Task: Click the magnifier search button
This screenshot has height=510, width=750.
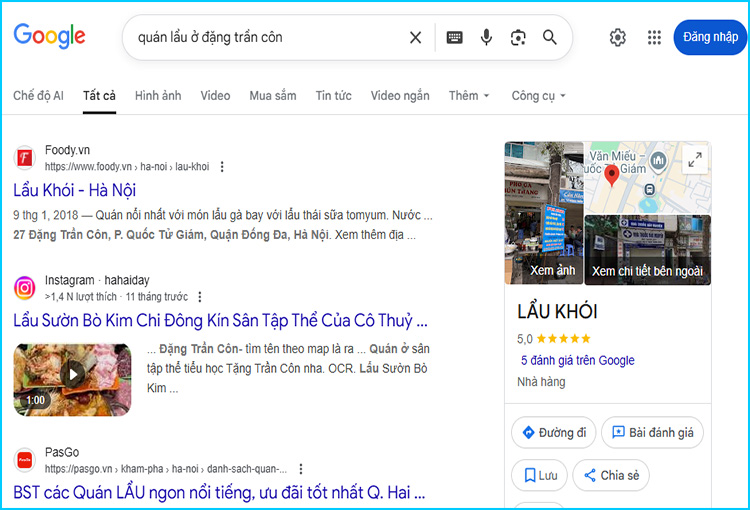Action: tap(550, 37)
